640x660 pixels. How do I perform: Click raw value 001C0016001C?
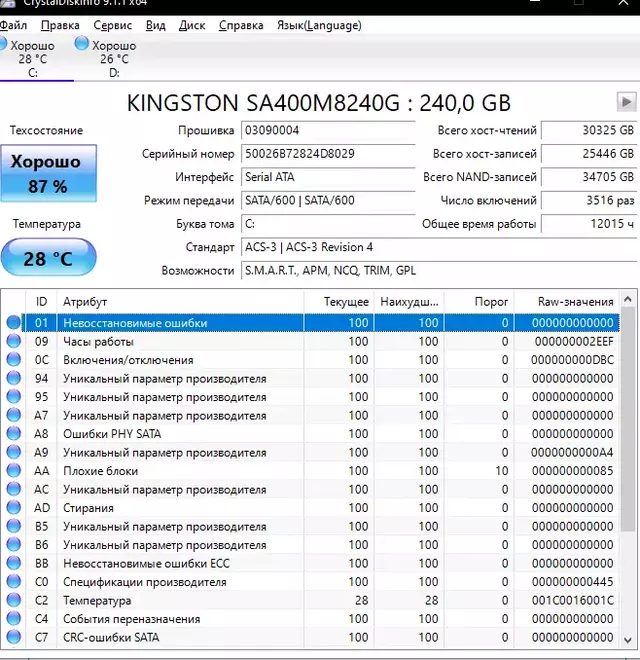[573, 601]
